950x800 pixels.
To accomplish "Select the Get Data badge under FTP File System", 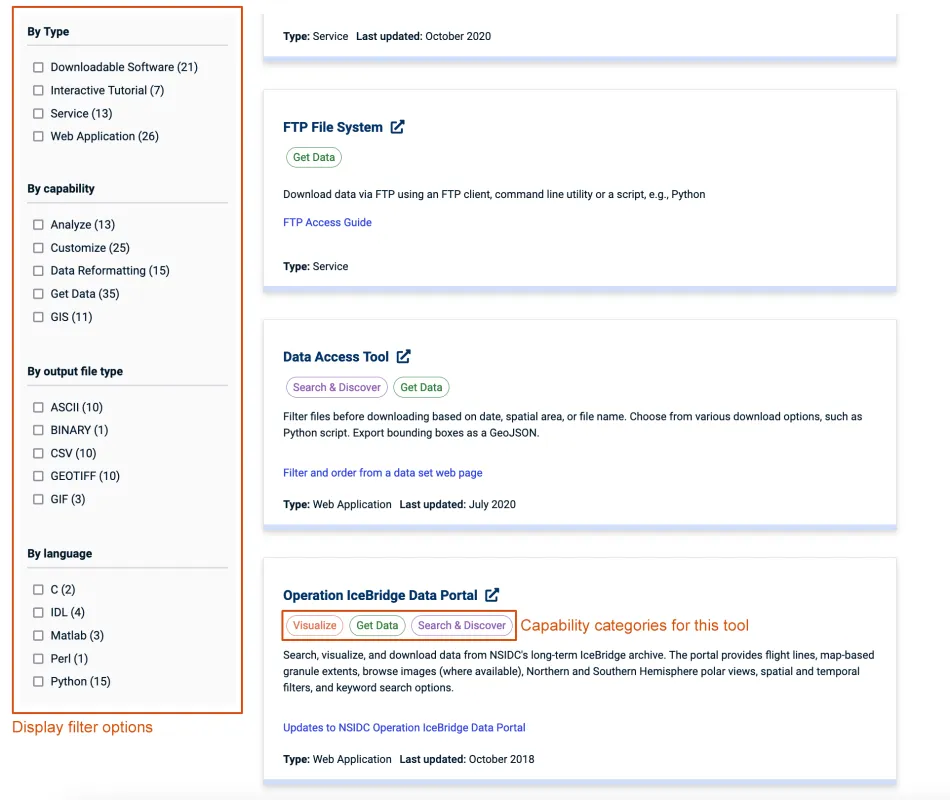I will point(314,157).
